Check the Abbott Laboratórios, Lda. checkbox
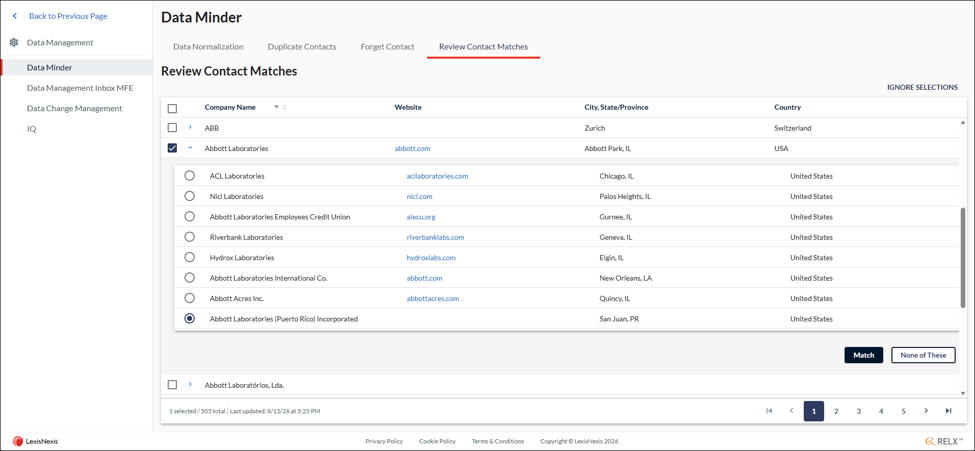975x451 pixels. pos(172,384)
